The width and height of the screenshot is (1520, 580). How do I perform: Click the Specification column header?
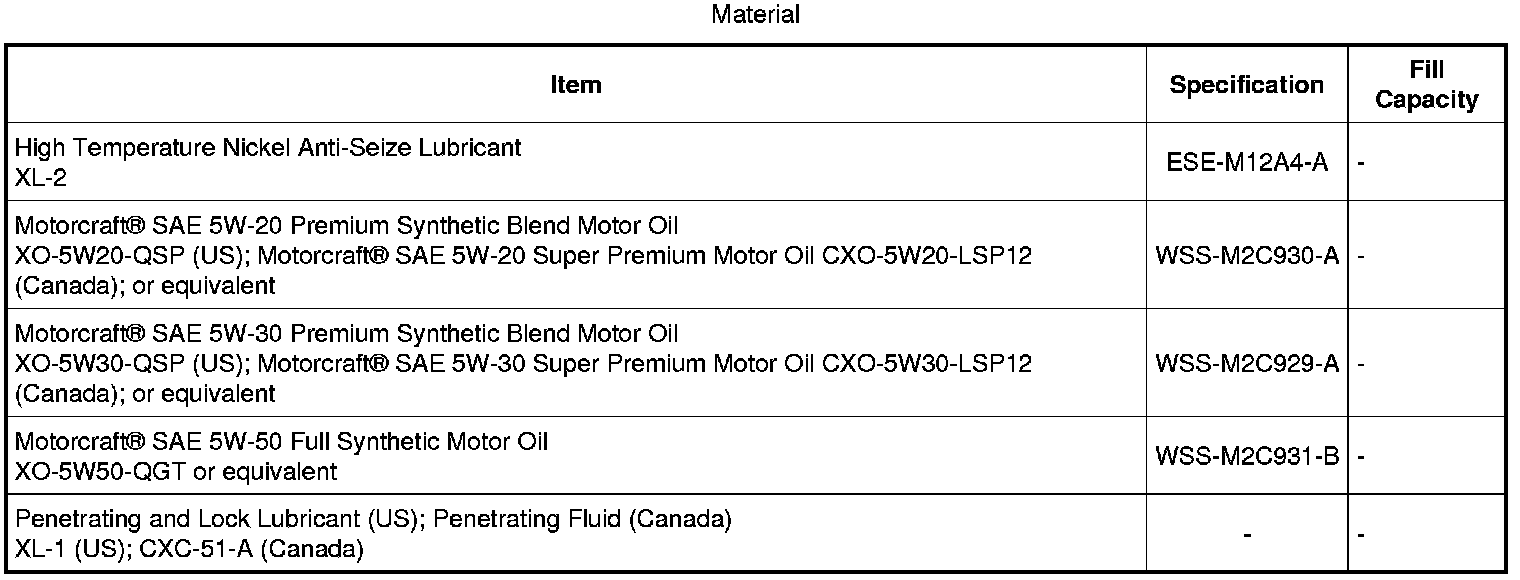[x=1246, y=85]
